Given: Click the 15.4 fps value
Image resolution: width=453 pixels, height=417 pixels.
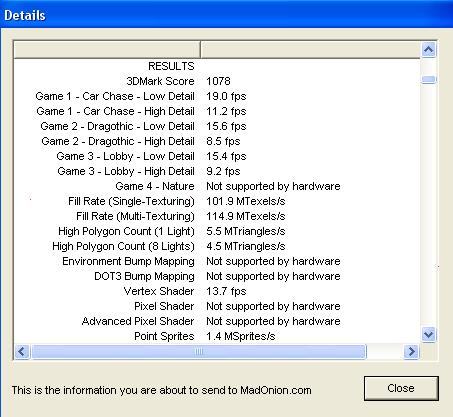Looking at the screenshot, I should 226,156.
